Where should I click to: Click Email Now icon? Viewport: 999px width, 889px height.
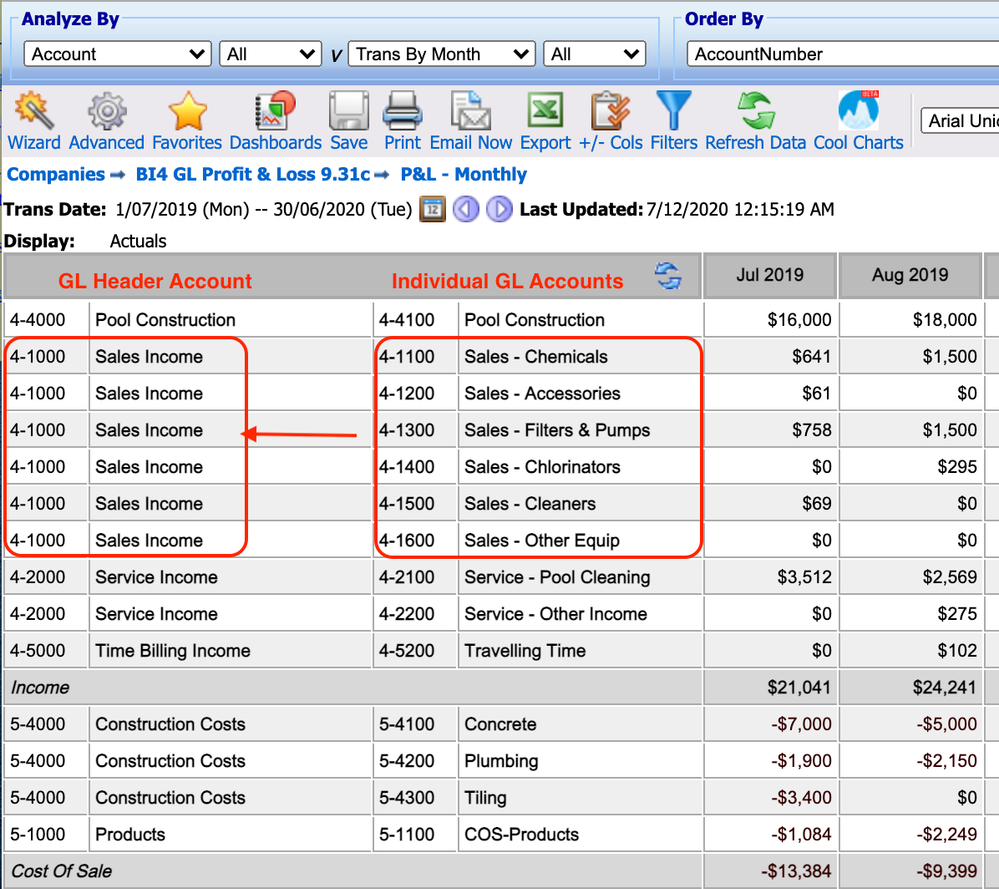470,111
